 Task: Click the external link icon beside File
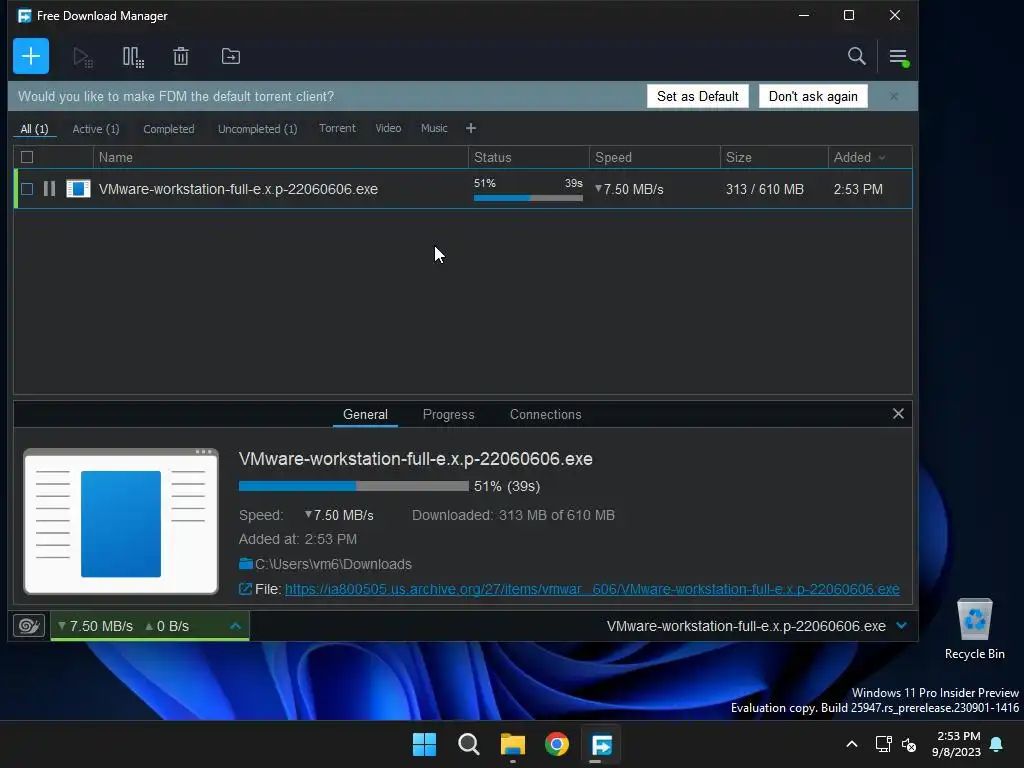[x=245, y=589]
